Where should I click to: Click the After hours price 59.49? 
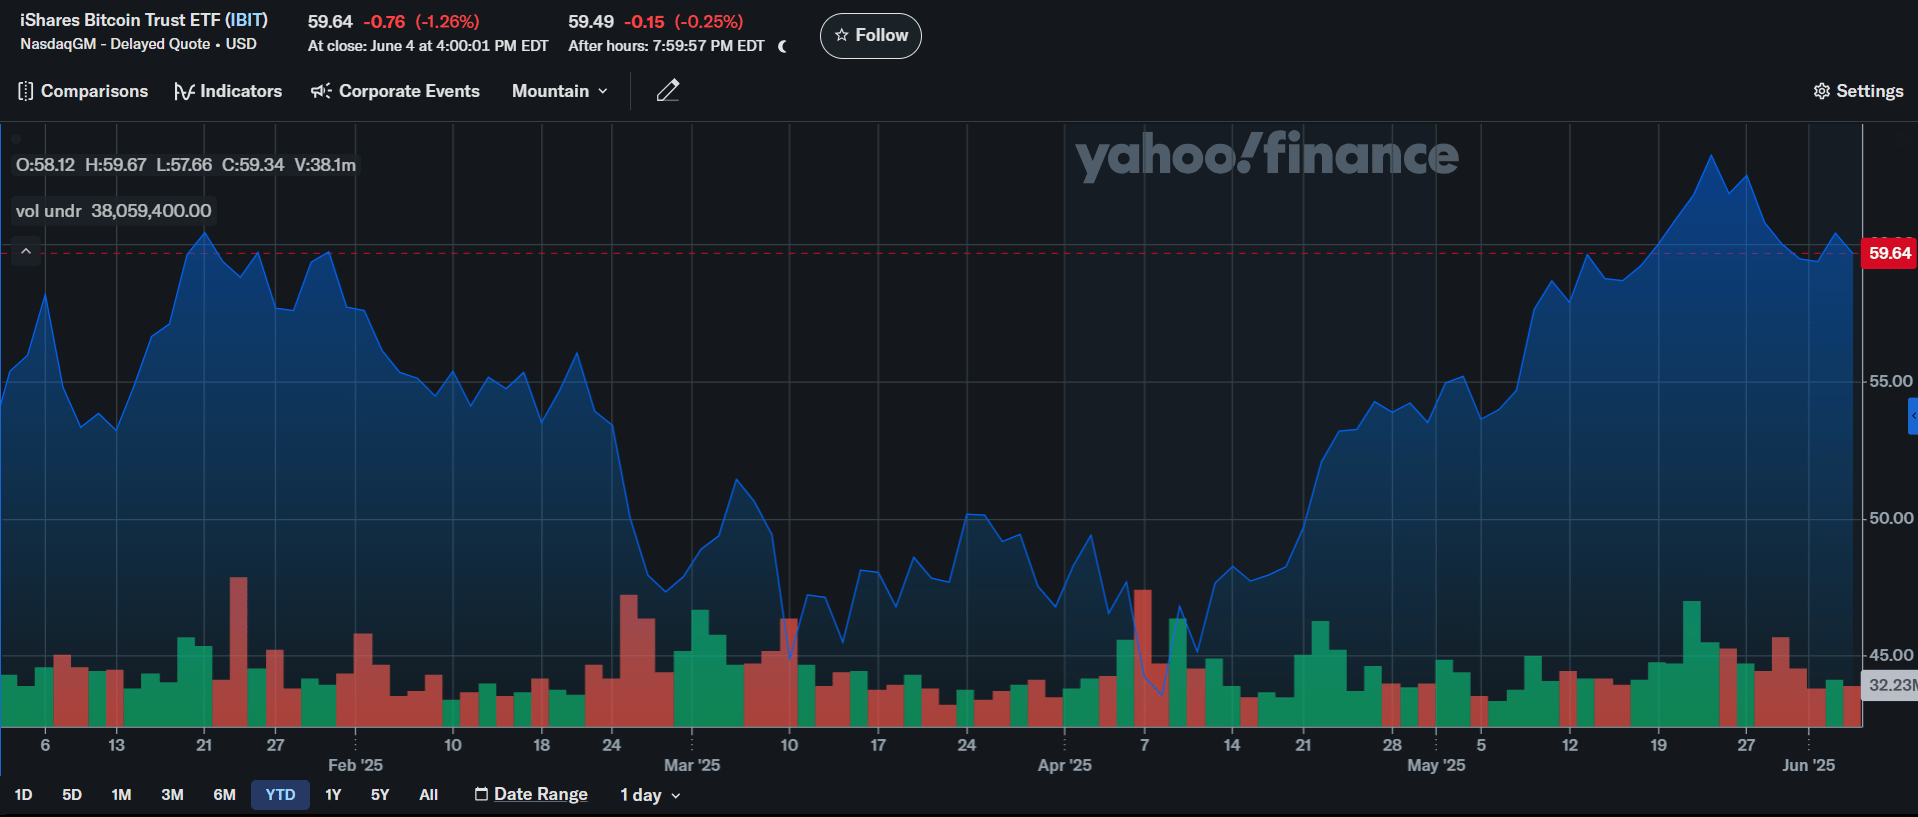[591, 22]
